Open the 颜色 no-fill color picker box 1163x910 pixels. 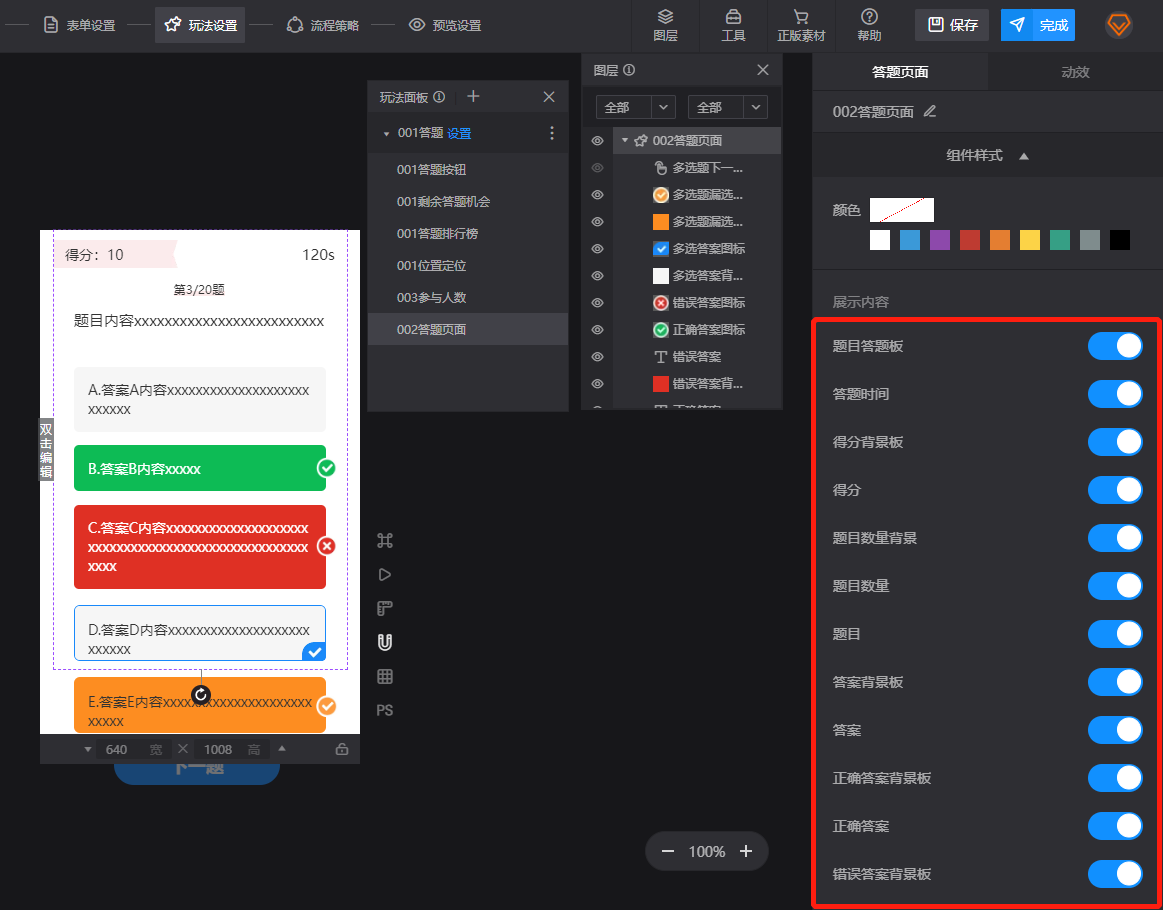point(902,210)
